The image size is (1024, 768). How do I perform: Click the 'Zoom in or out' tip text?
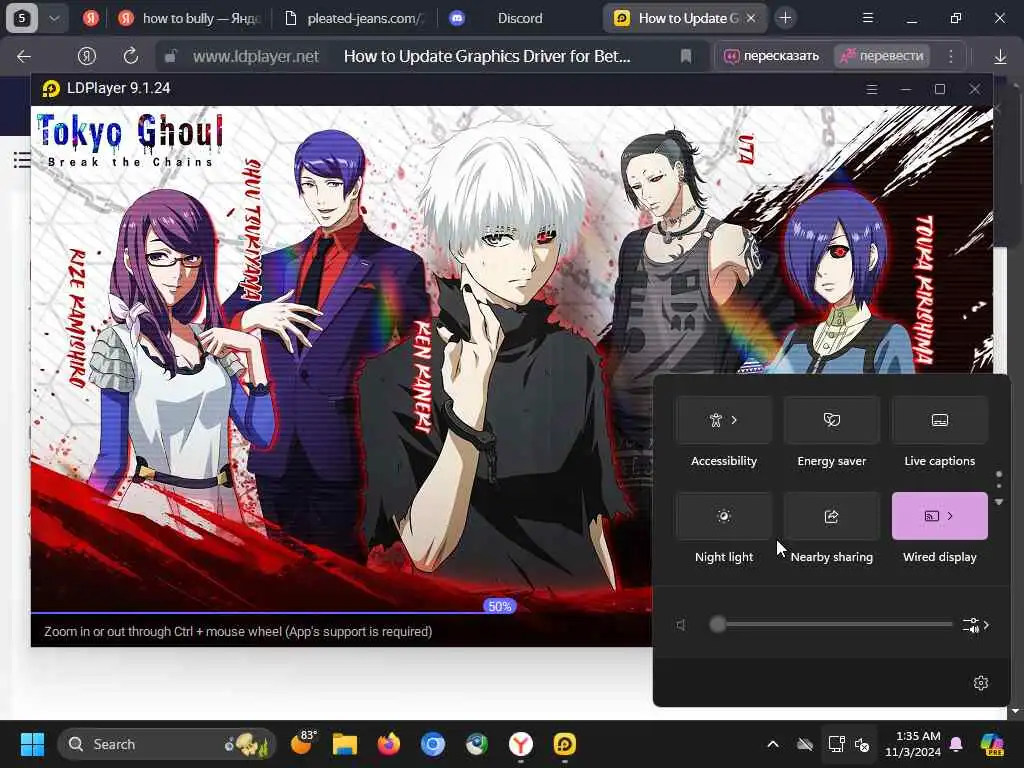coord(238,632)
